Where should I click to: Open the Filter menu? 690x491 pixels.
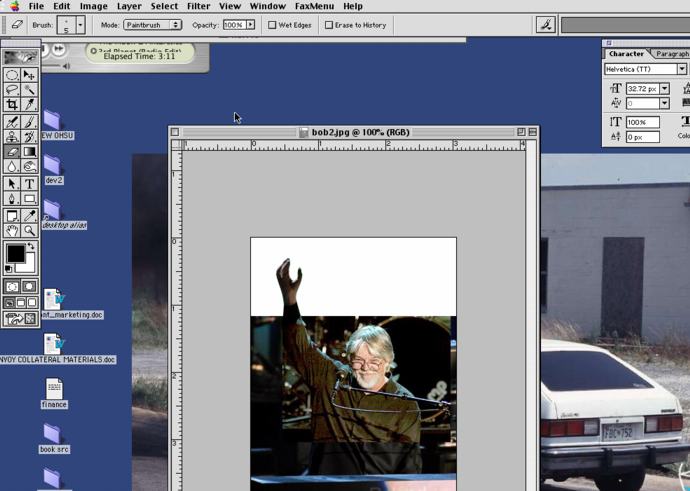198,6
